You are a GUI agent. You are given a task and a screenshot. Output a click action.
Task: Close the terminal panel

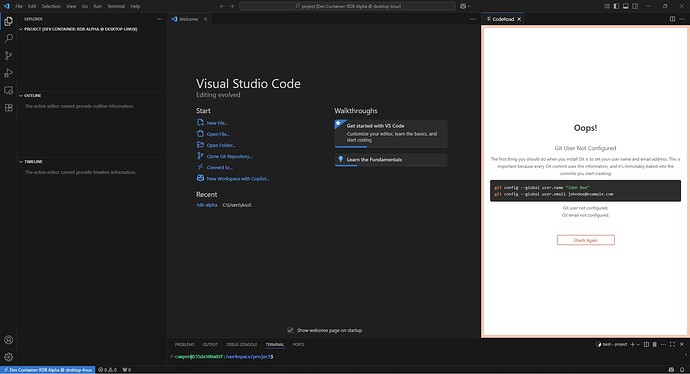click(x=682, y=345)
